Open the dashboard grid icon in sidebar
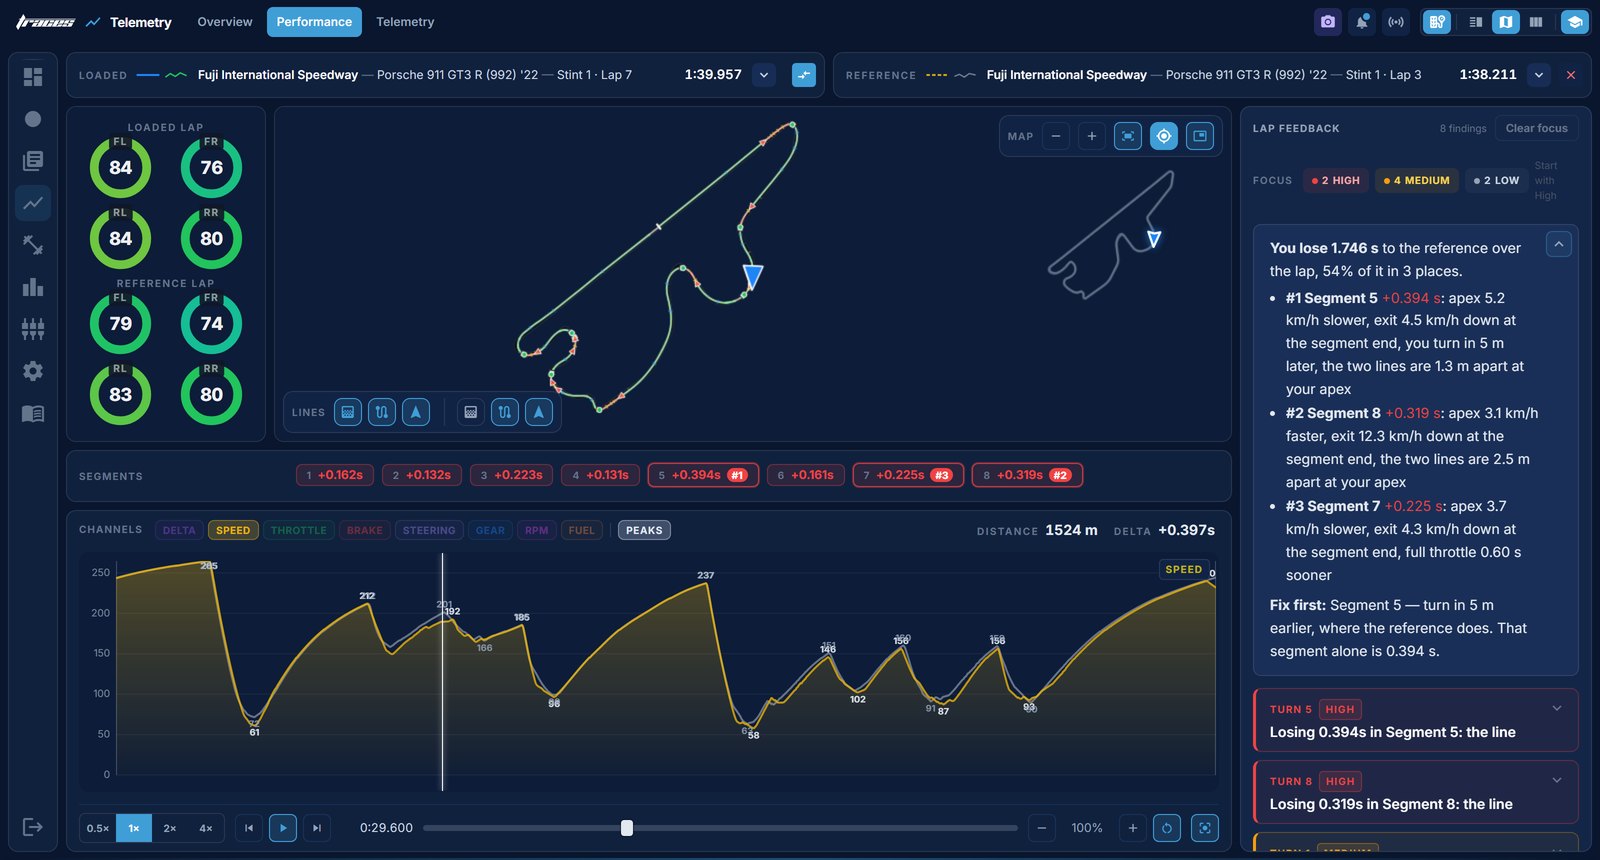1600x860 pixels. click(x=33, y=77)
